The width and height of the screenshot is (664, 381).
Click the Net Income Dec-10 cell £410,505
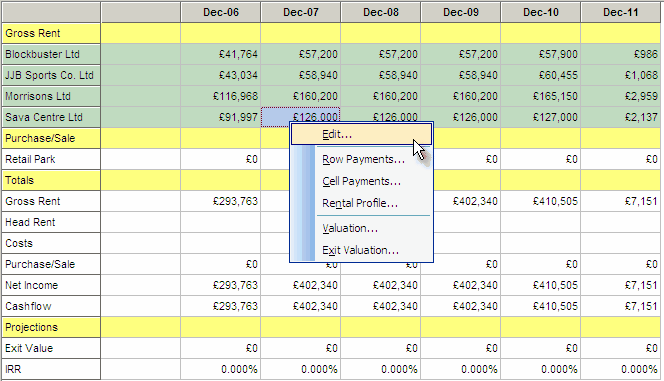point(541,285)
